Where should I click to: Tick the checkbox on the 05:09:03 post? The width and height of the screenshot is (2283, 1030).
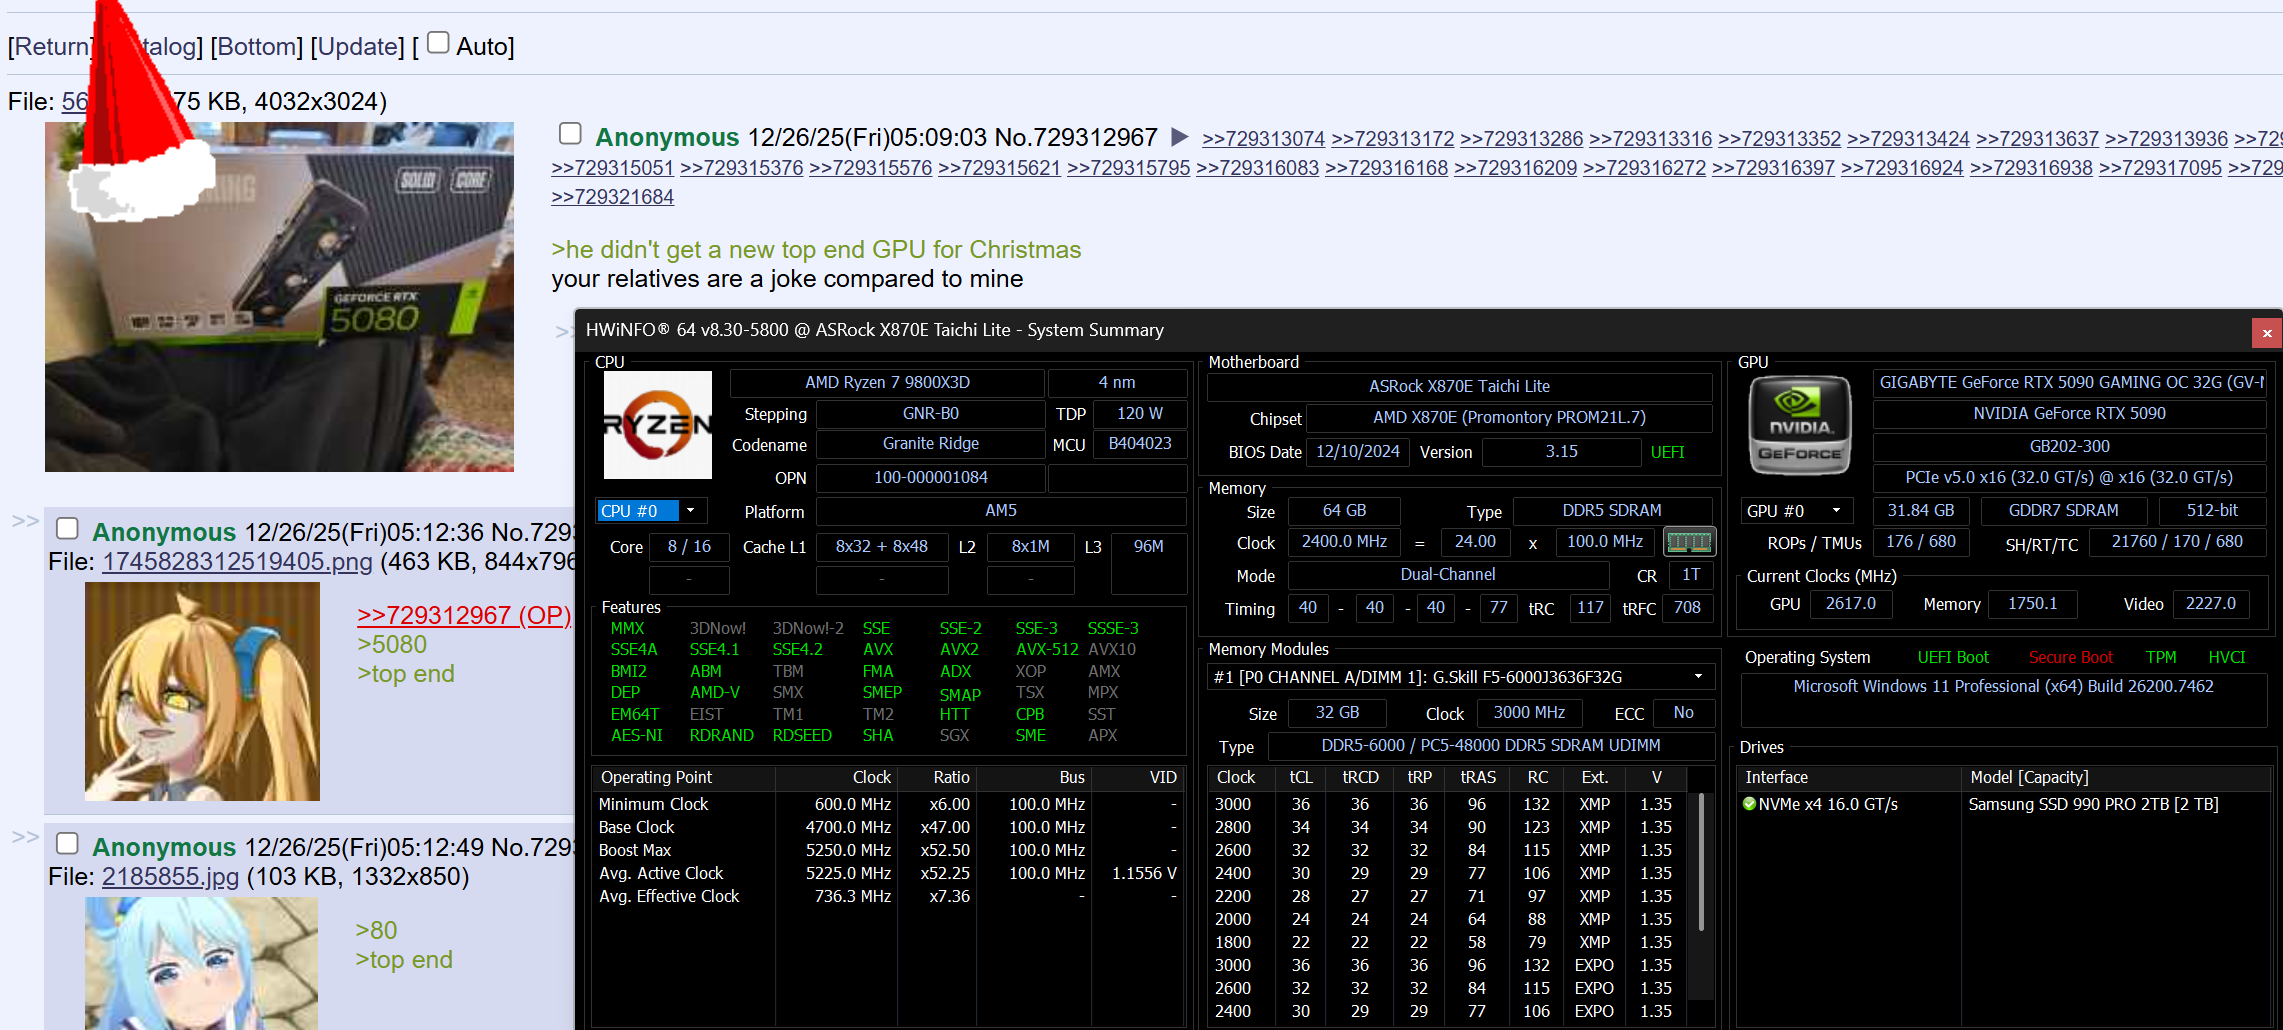(570, 134)
